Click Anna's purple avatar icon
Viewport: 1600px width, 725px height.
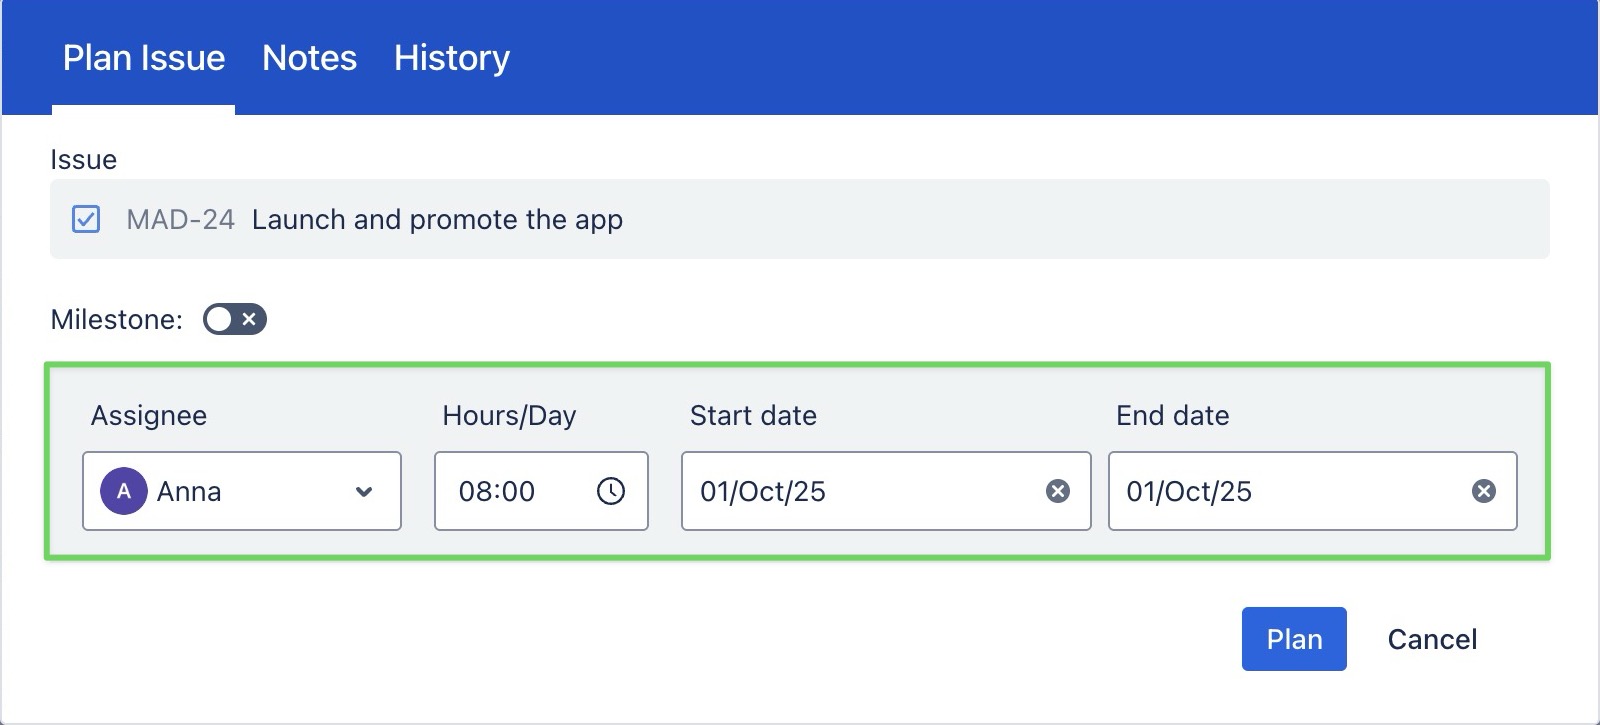coord(123,491)
